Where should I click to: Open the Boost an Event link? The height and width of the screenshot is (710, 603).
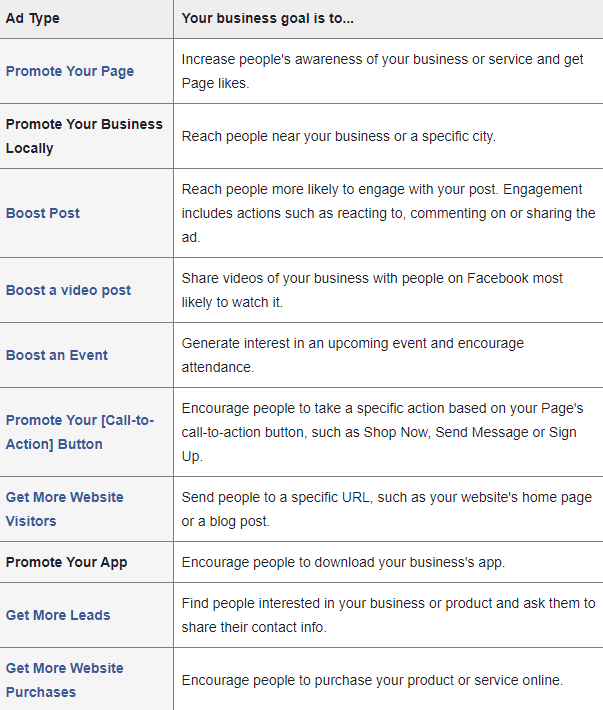coord(57,355)
